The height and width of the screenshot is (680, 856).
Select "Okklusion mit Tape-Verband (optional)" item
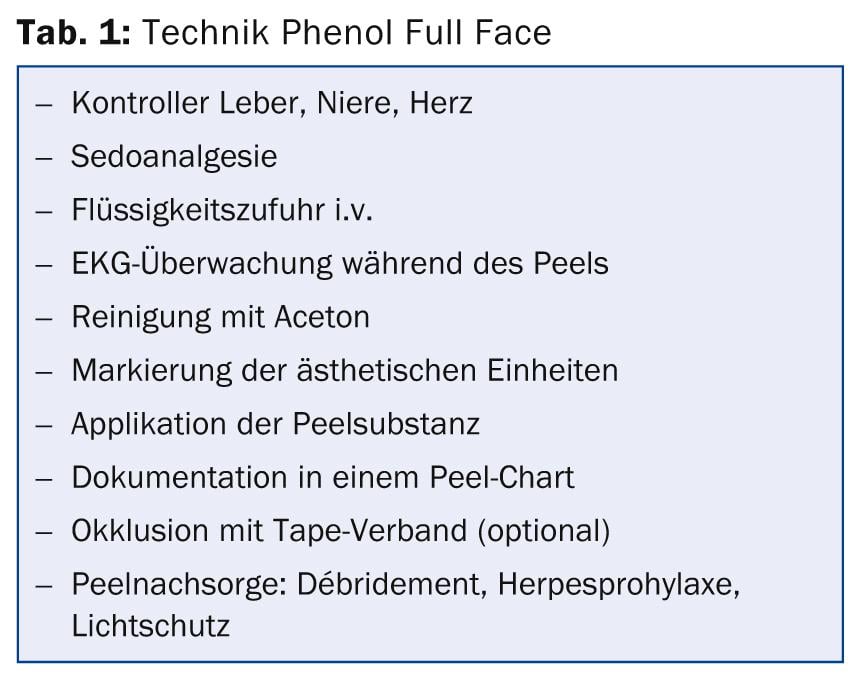[x=340, y=530]
